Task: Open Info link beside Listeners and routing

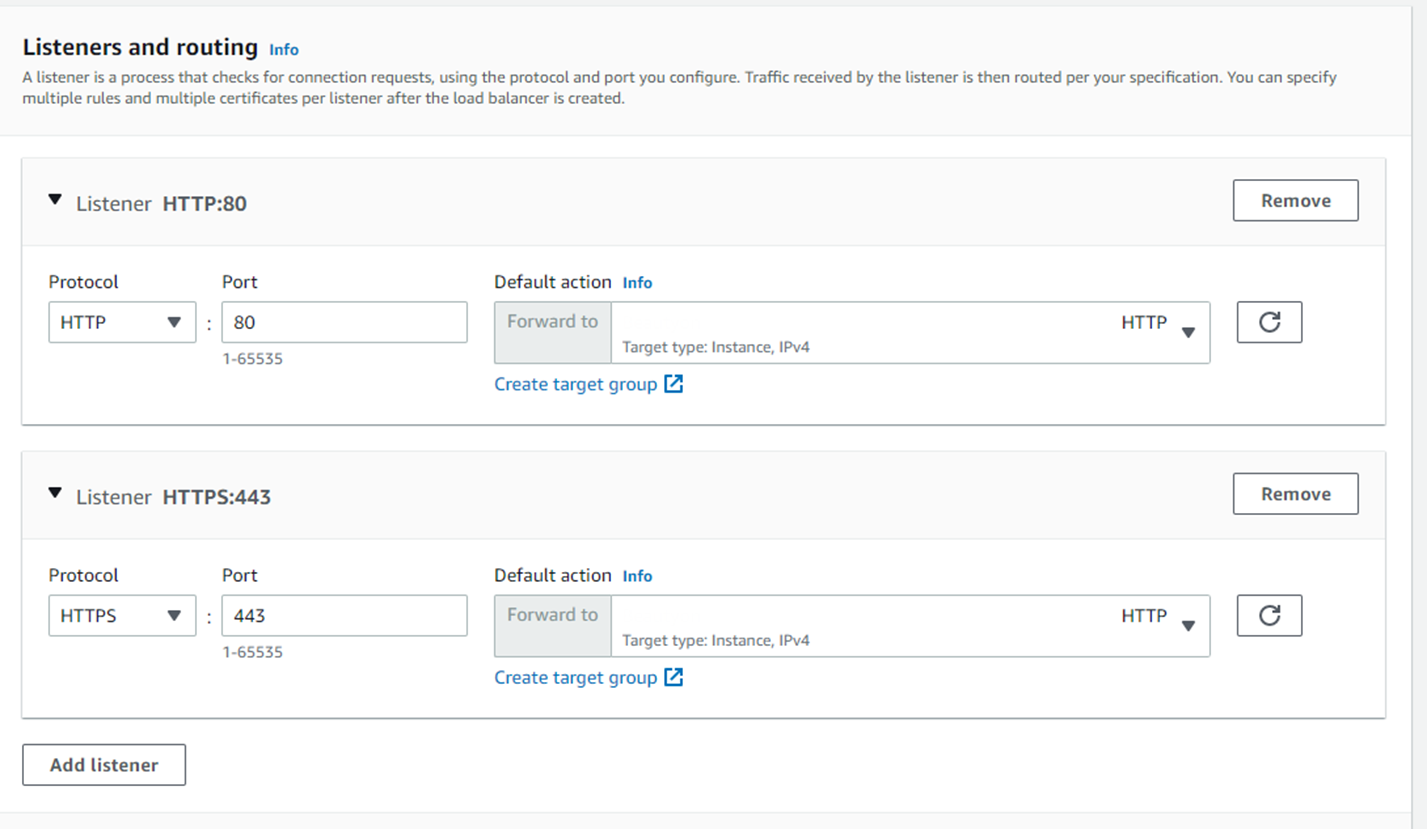Action: (284, 49)
